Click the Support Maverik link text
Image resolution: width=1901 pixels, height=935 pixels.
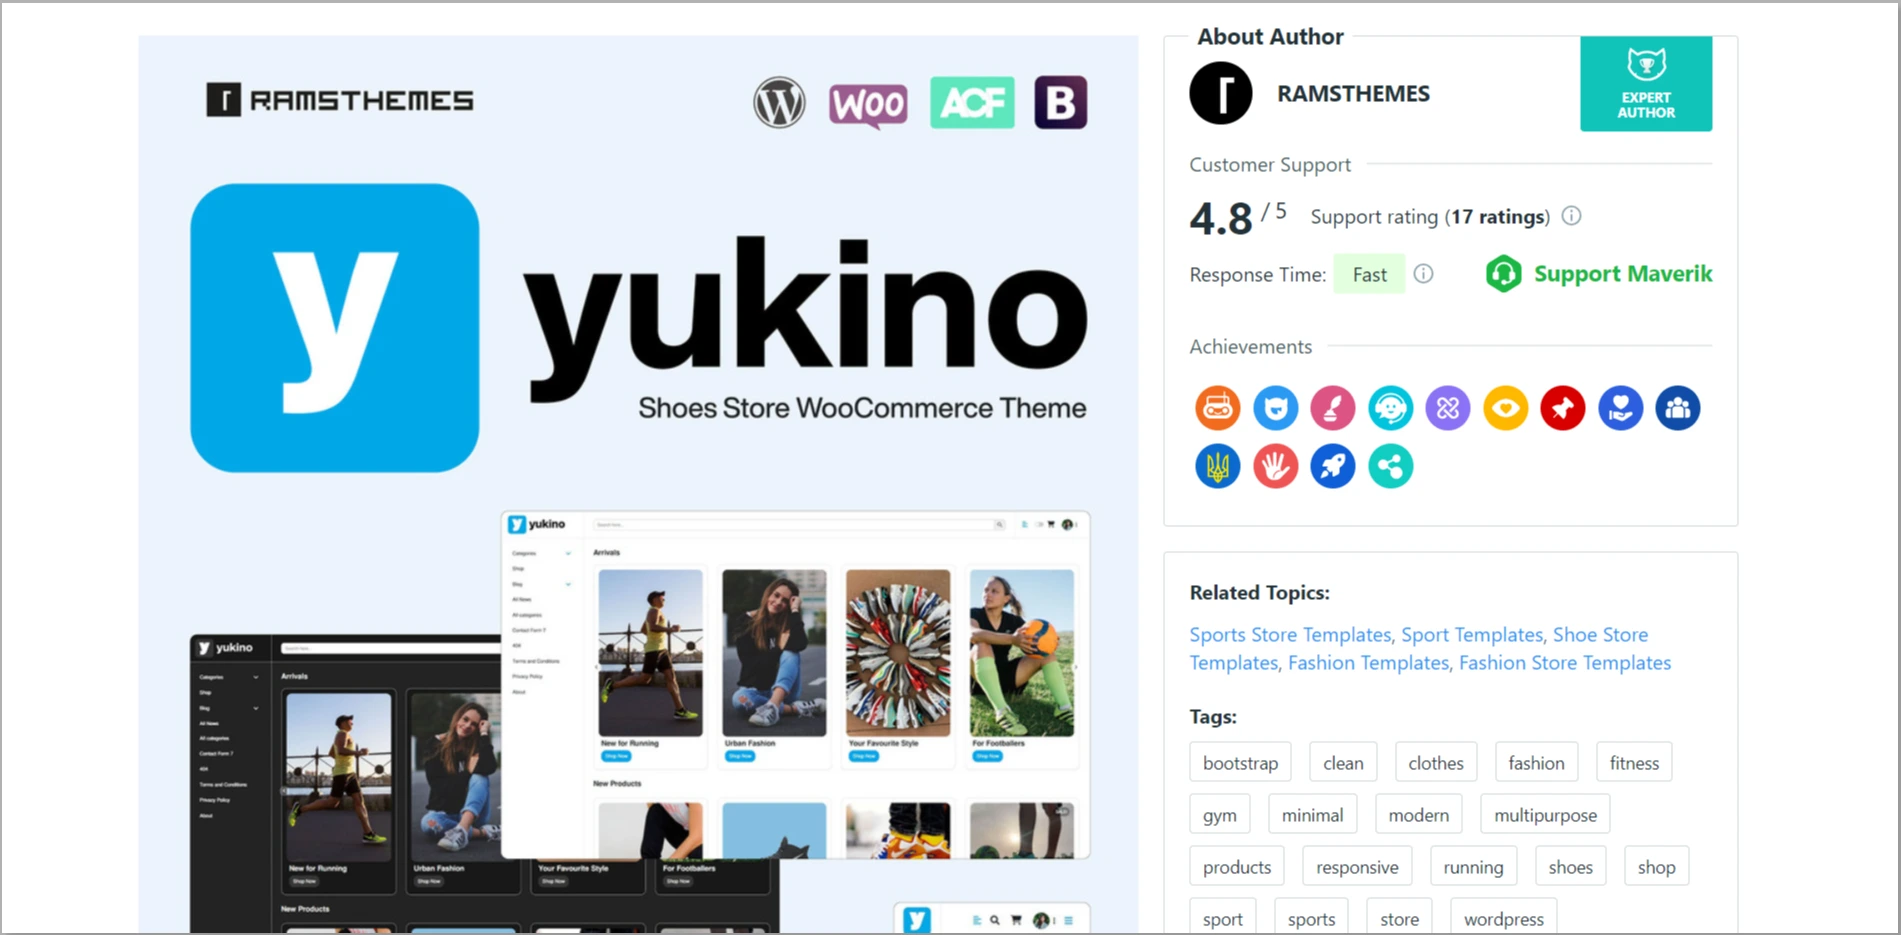click(1623, 274)
